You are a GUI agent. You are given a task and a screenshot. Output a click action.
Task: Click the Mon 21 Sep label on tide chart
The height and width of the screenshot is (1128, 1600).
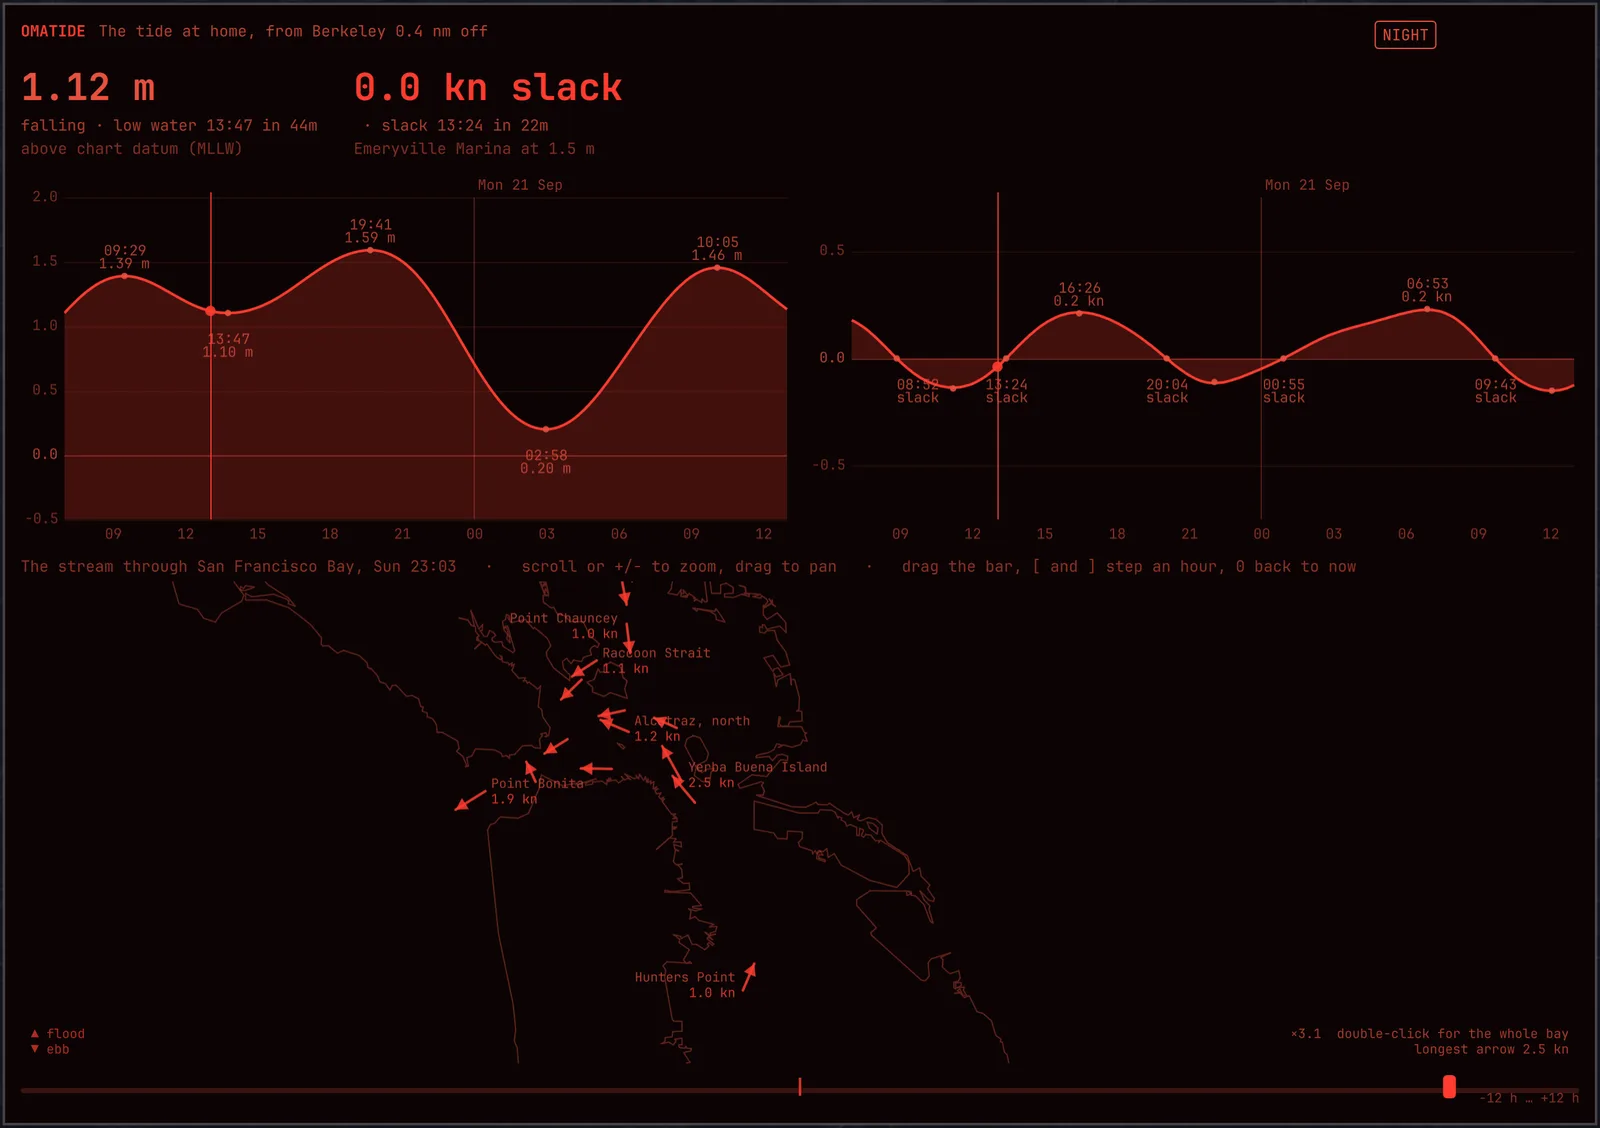click(x=520, y=185)
